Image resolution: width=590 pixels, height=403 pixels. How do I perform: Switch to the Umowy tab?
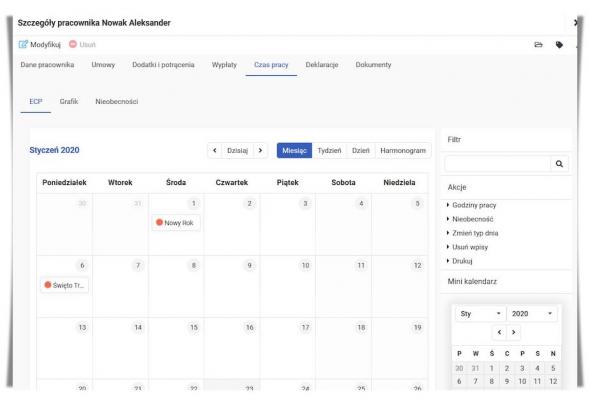pyautogui.click(x=103, y=65)
